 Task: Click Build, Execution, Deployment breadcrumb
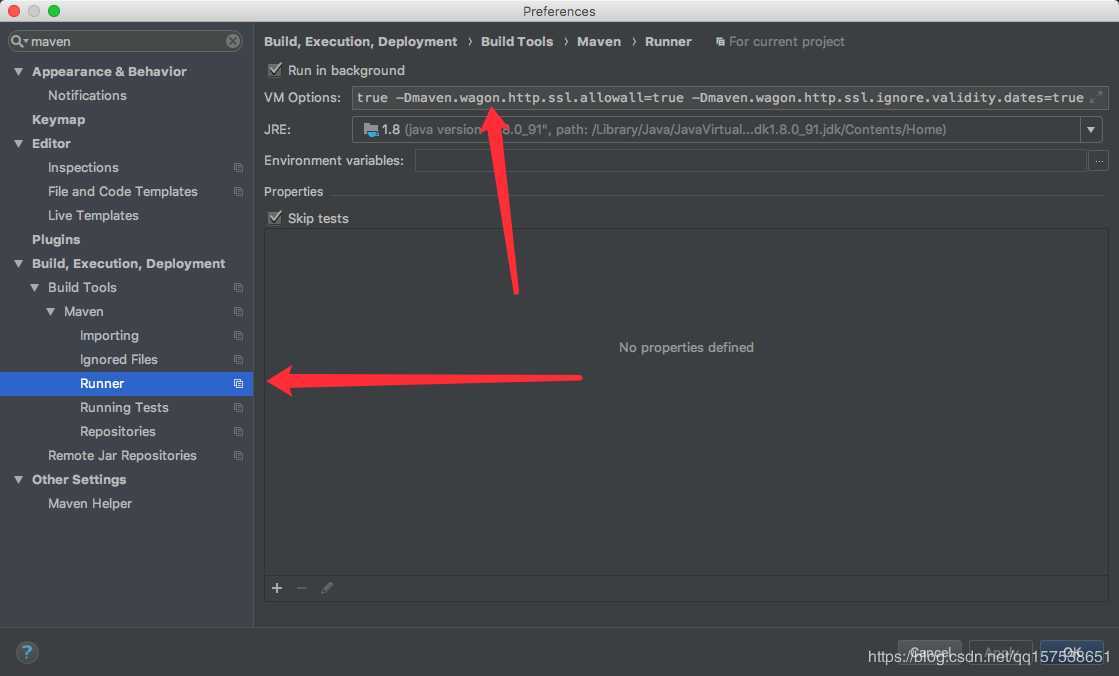click(360, 41)
